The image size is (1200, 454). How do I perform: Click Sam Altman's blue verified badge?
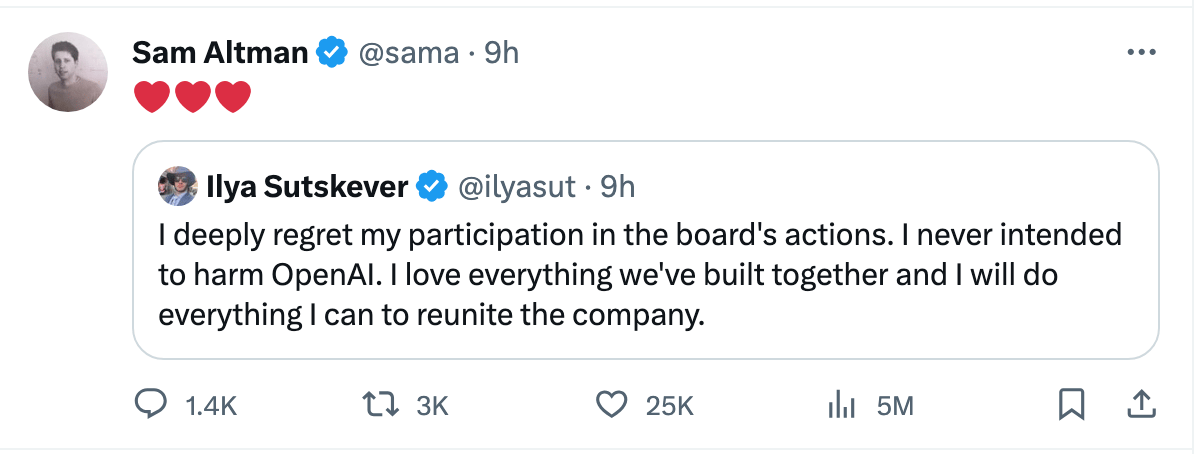pyautogui.click(x=332, y=52)
